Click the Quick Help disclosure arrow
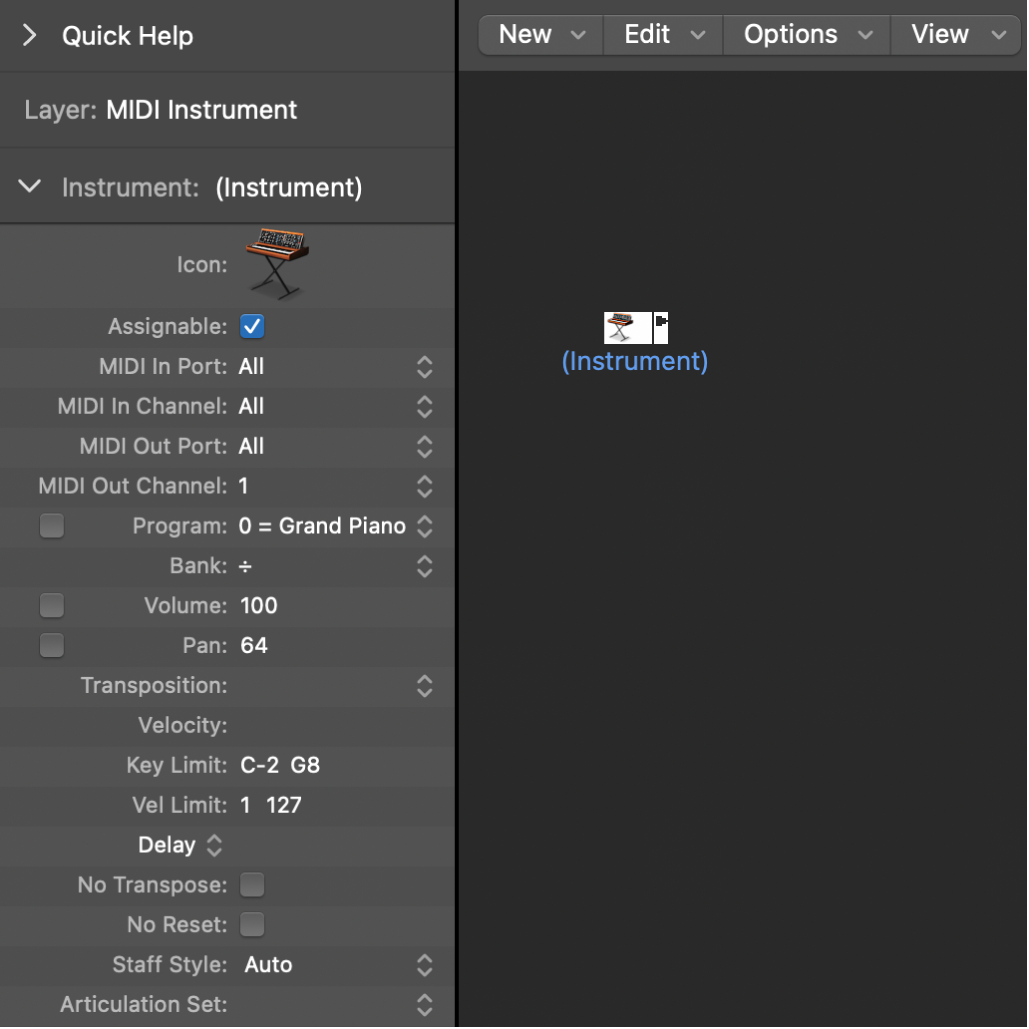Screen dimensions: 1029x1029 [x=28, y=35]
